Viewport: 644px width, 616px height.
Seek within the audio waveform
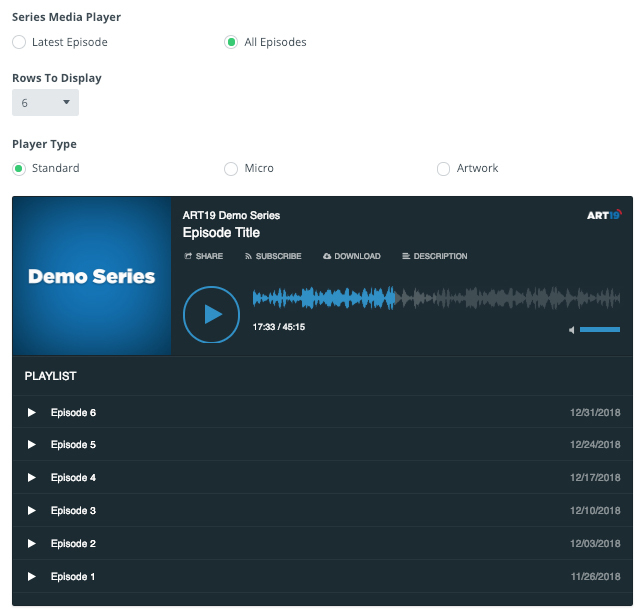click(436, 298)
